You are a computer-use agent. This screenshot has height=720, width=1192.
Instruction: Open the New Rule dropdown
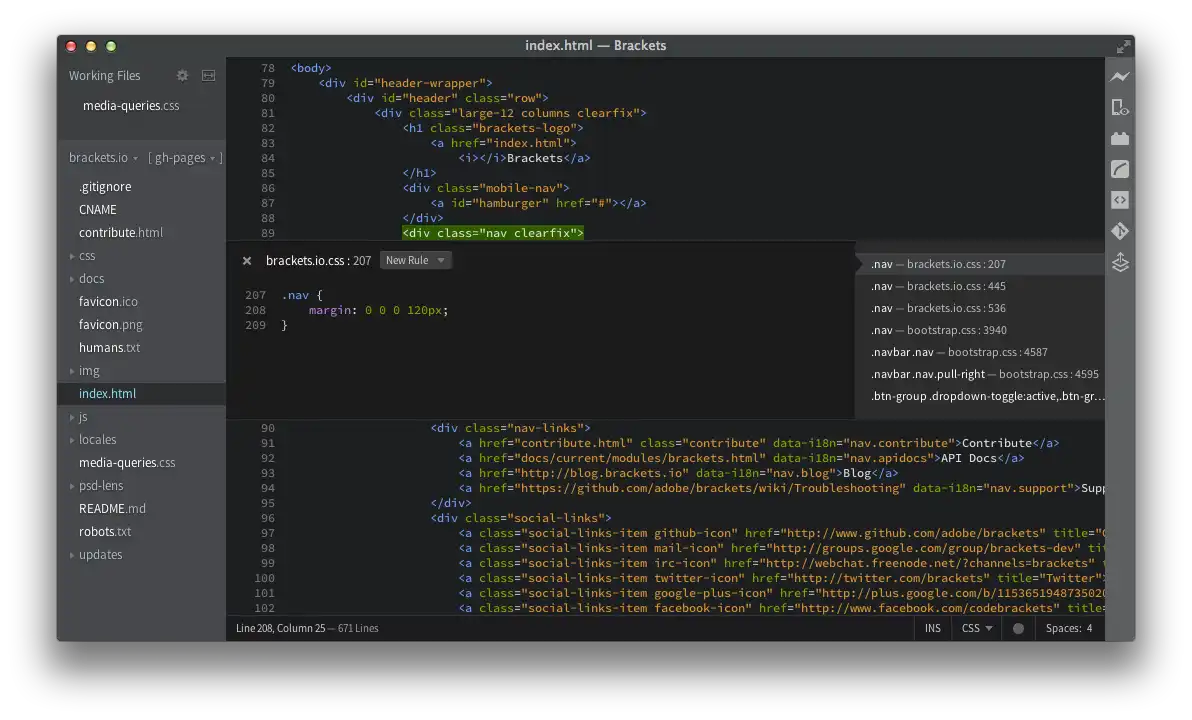[x=415, y=260]
